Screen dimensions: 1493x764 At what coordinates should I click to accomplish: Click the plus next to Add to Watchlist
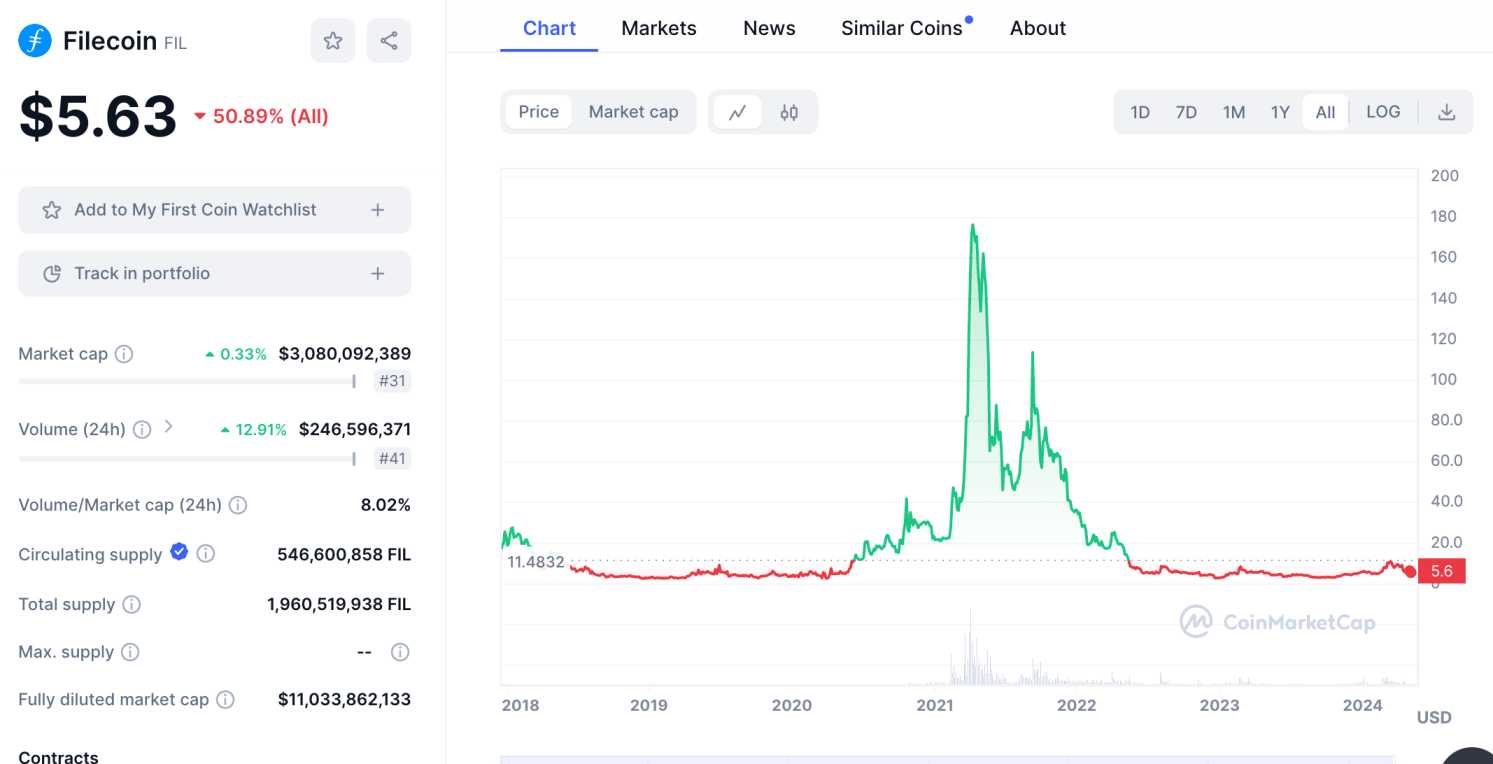pyautogui.click(x=377, y=210)
